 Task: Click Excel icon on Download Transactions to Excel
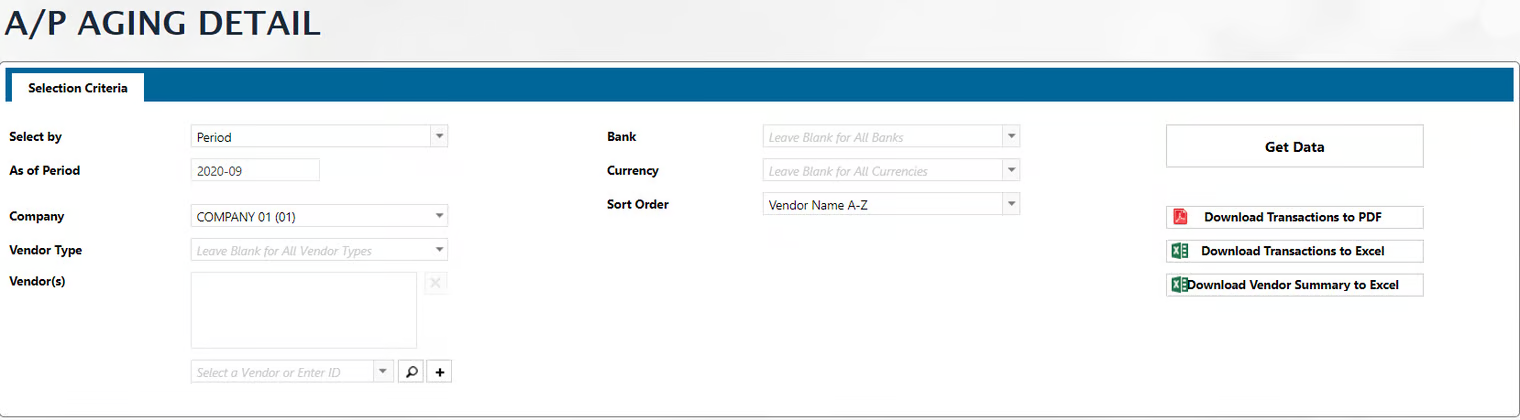pos(1179,251)
